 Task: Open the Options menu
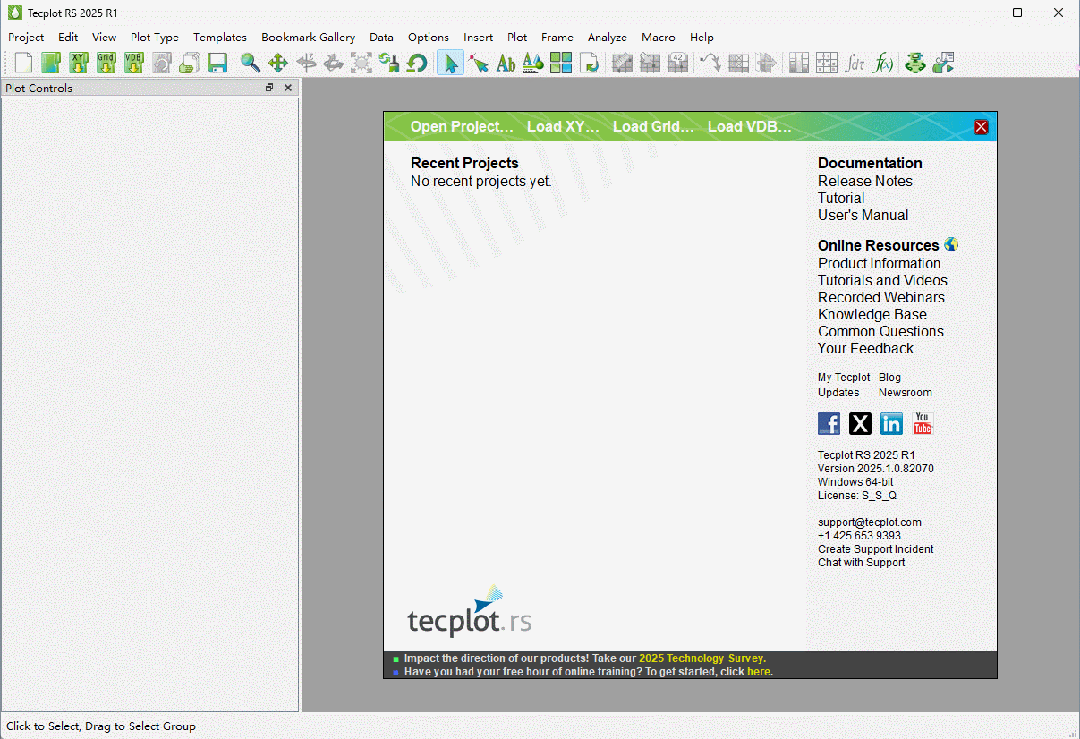(x=428, y=37)
